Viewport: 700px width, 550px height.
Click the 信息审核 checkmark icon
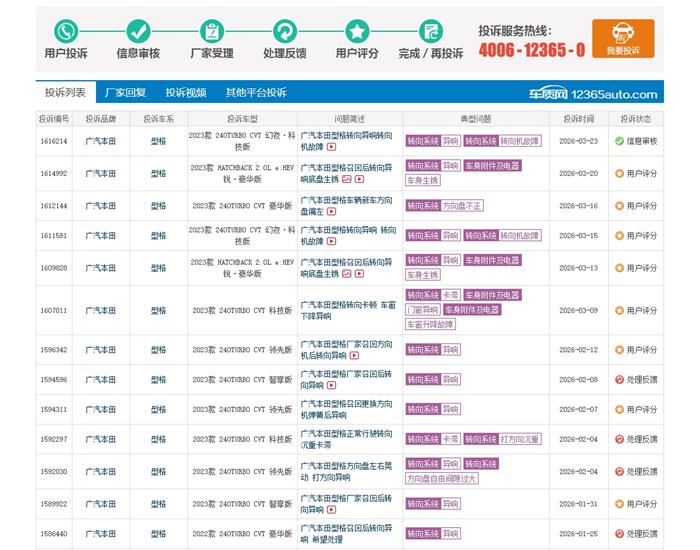138,31
